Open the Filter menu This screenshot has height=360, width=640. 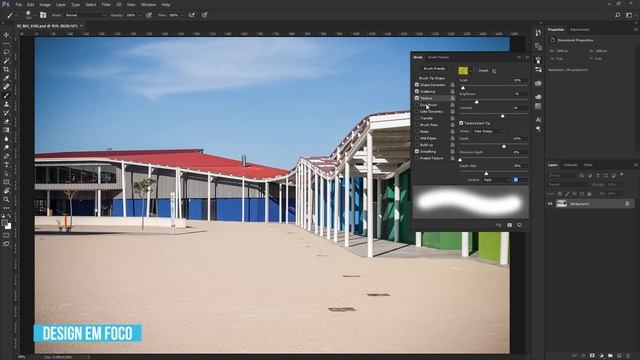106,4
